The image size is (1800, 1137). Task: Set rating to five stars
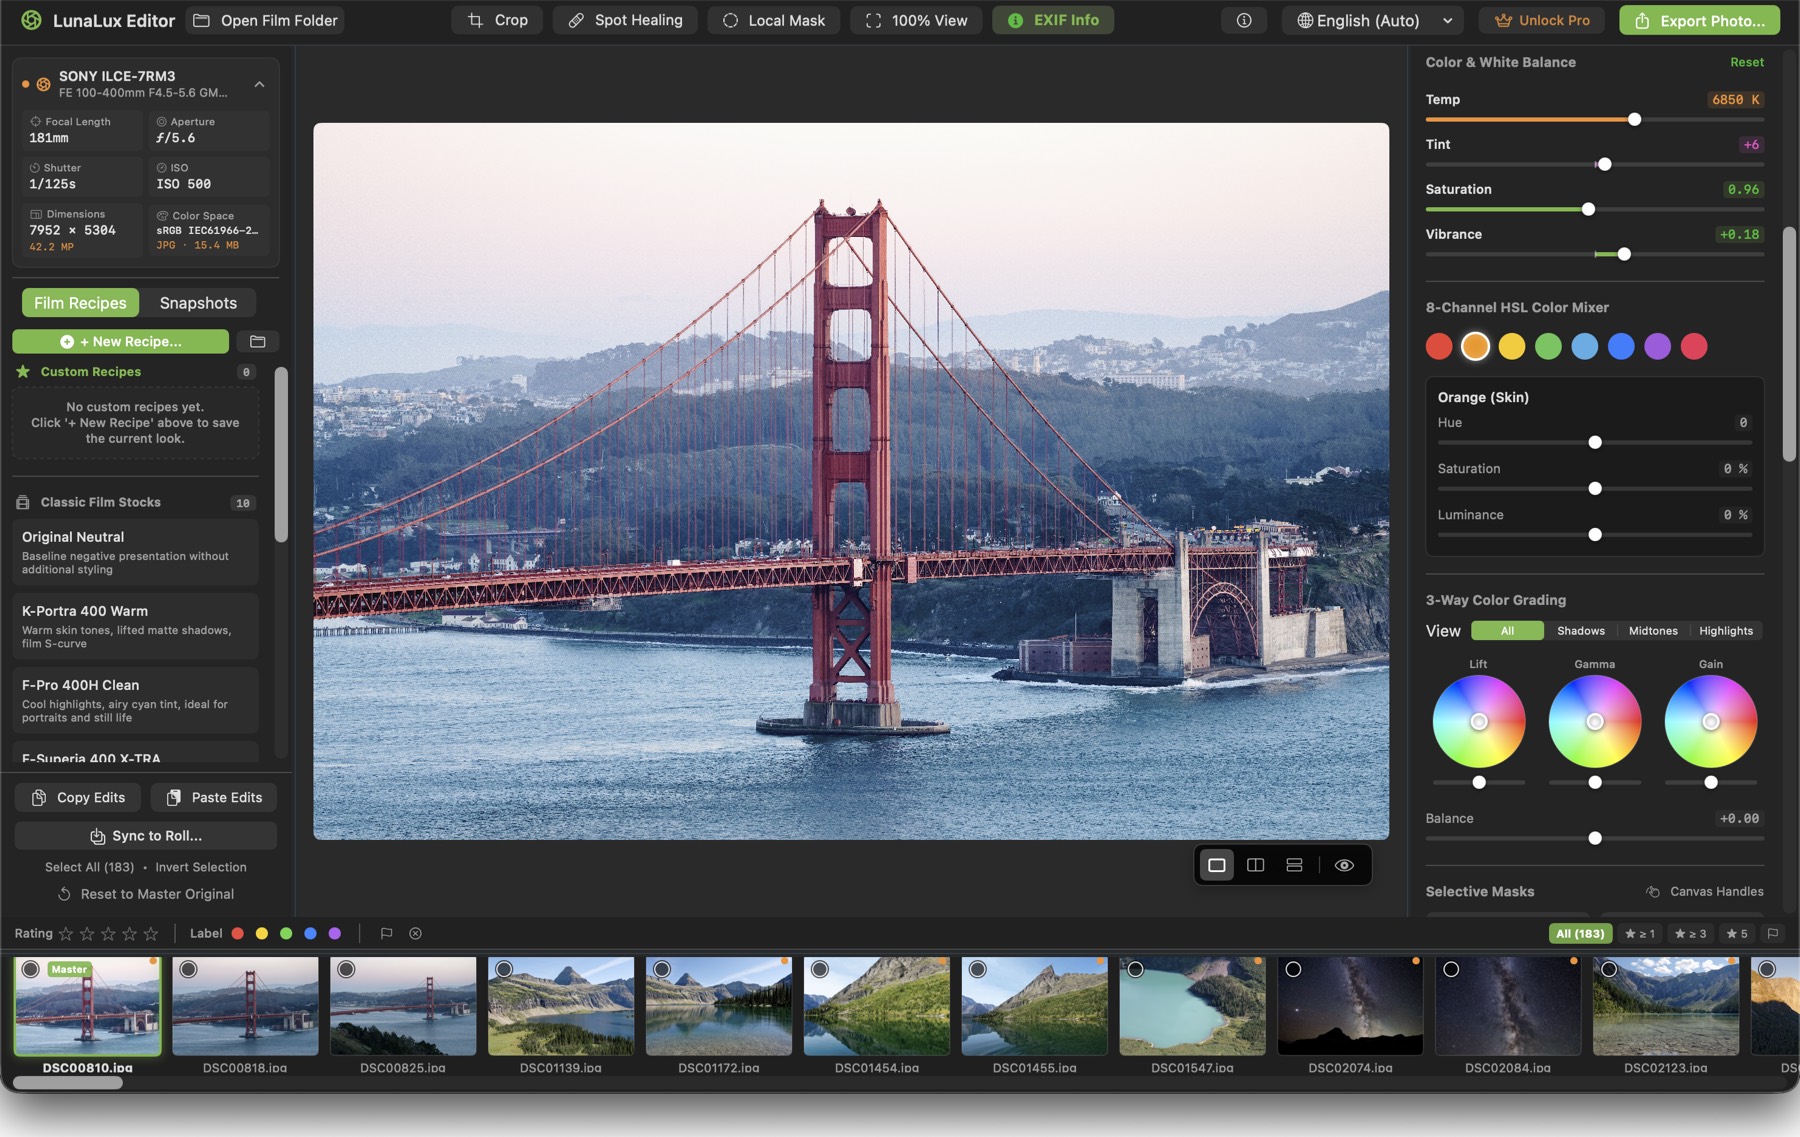tap(151, 934)
